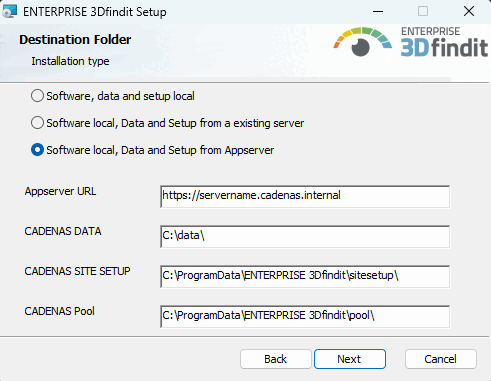Click the ENTERPRISE 3Dfindit logo
The height and width of the screenshot is (381, 491).
click(411, 42)
